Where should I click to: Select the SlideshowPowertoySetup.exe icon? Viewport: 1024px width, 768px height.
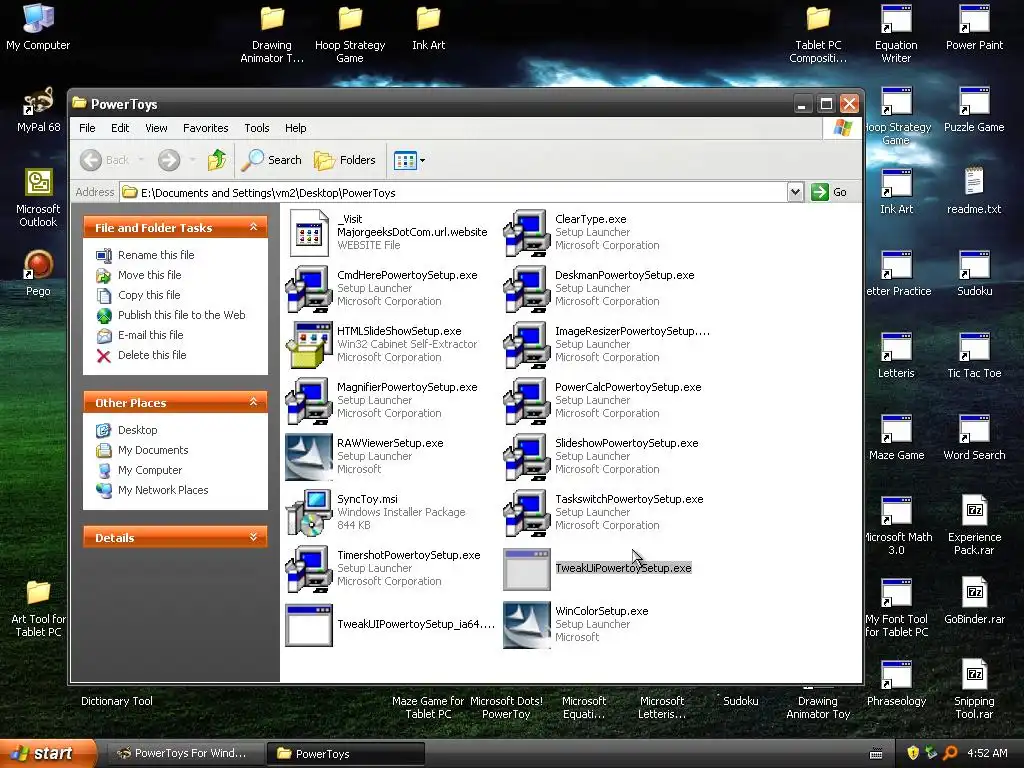[526, 457]
